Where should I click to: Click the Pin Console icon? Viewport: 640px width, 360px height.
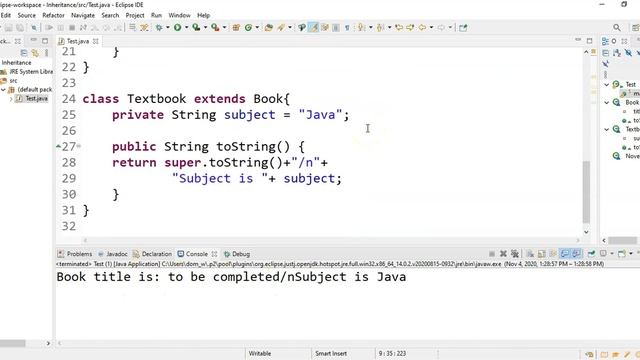[591, 254]
